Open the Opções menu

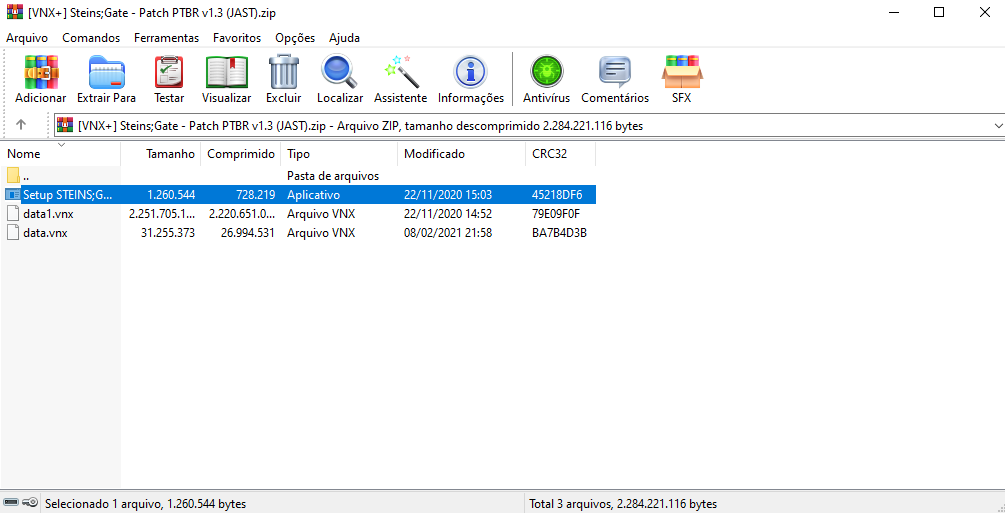(295, 38)
